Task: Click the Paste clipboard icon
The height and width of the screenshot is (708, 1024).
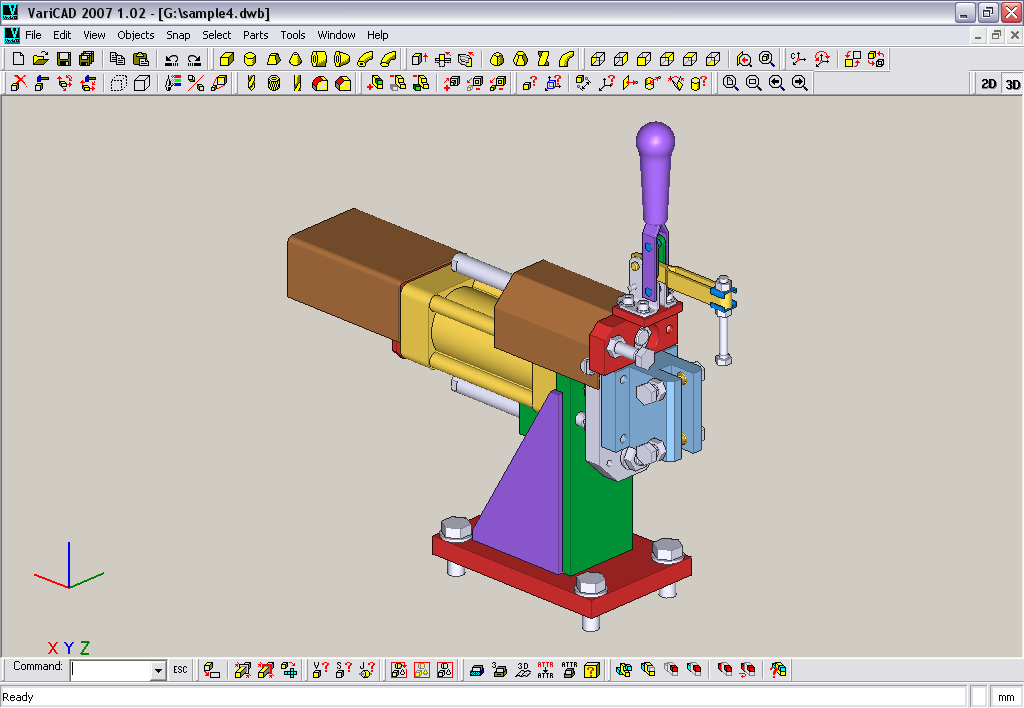Action: point(140,60)
